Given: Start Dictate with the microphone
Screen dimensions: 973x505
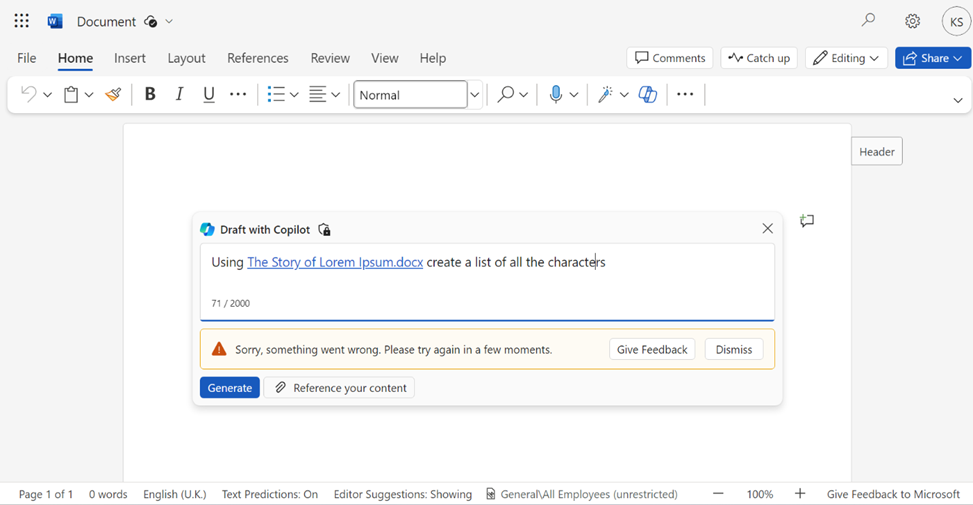Looking at the screenshot, I should [556, 94].
